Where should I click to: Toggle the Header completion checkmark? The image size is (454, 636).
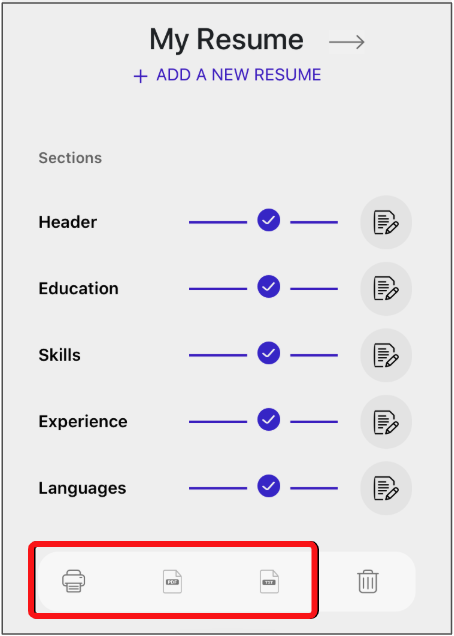[269, 220]
